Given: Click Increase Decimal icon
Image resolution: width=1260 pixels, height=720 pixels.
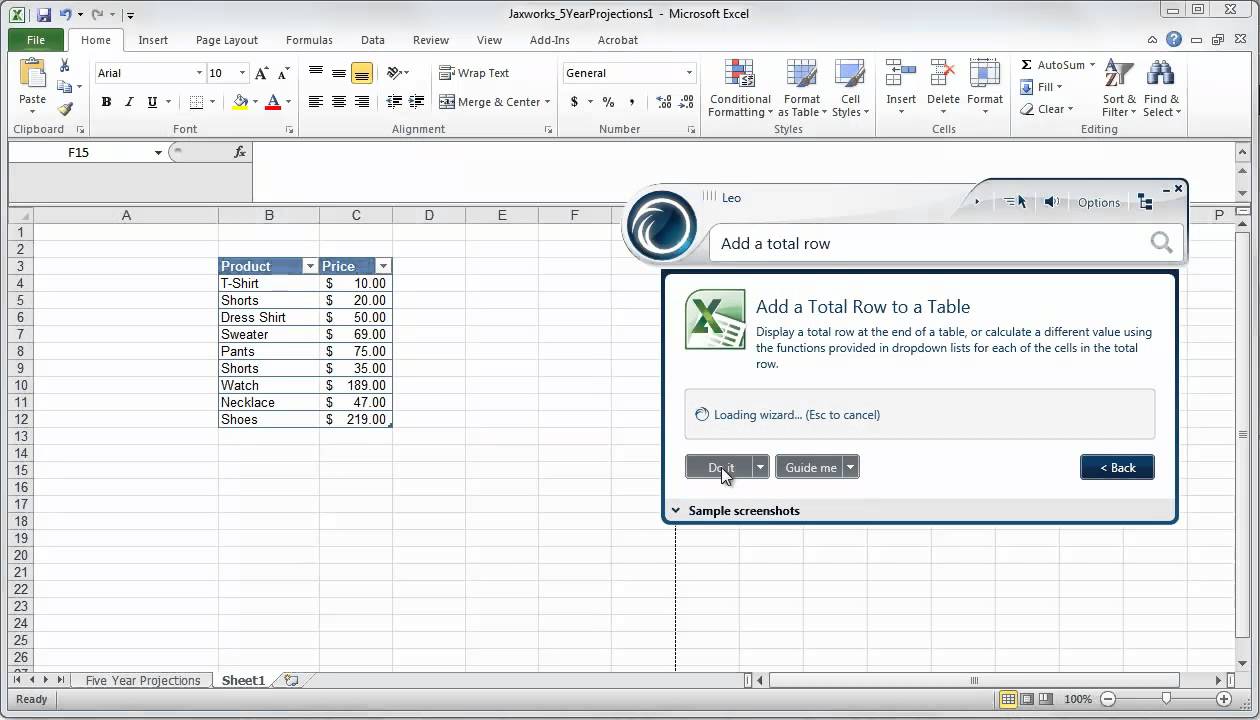Looking at the screenshot, I should coord(664,102).
